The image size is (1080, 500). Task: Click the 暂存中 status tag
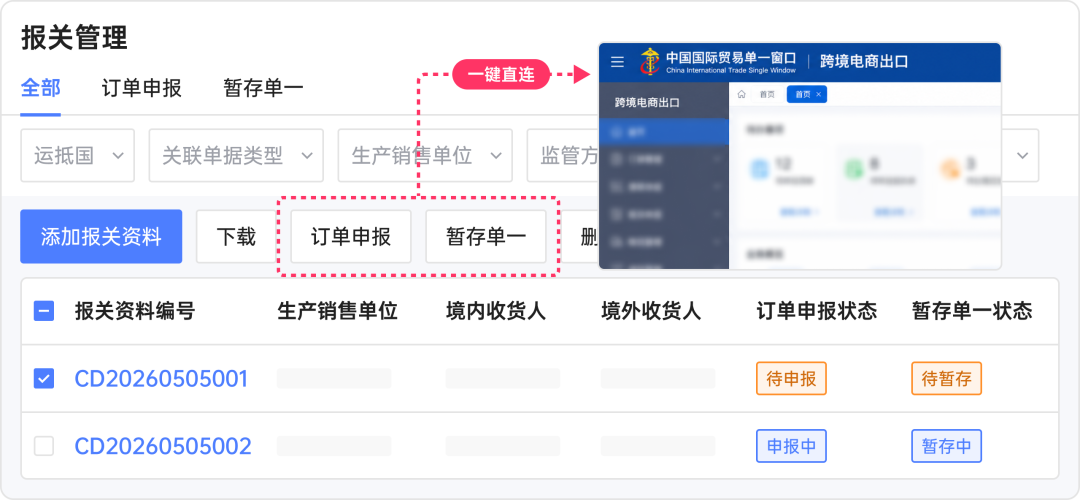pos(946,446)
